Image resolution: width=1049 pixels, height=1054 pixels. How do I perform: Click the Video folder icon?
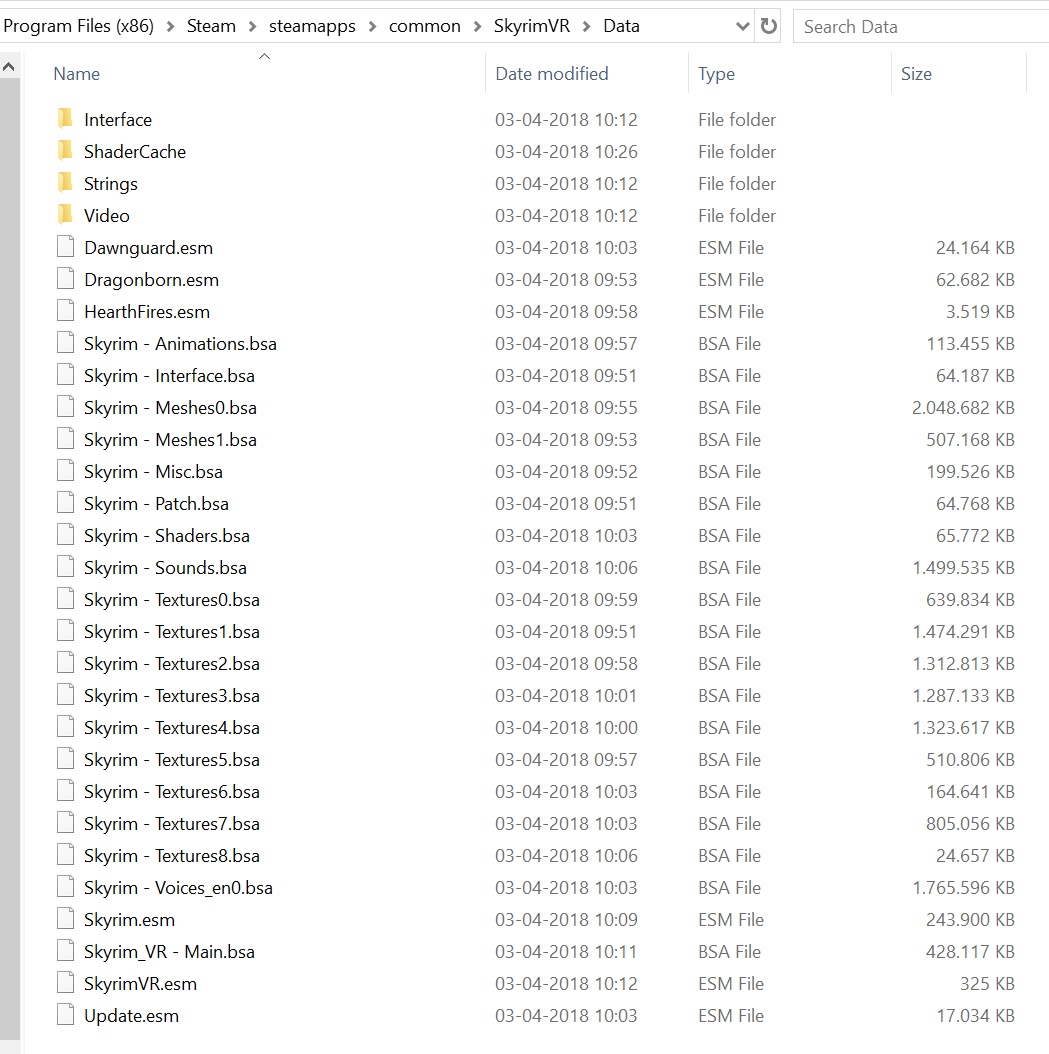(65, 215)
